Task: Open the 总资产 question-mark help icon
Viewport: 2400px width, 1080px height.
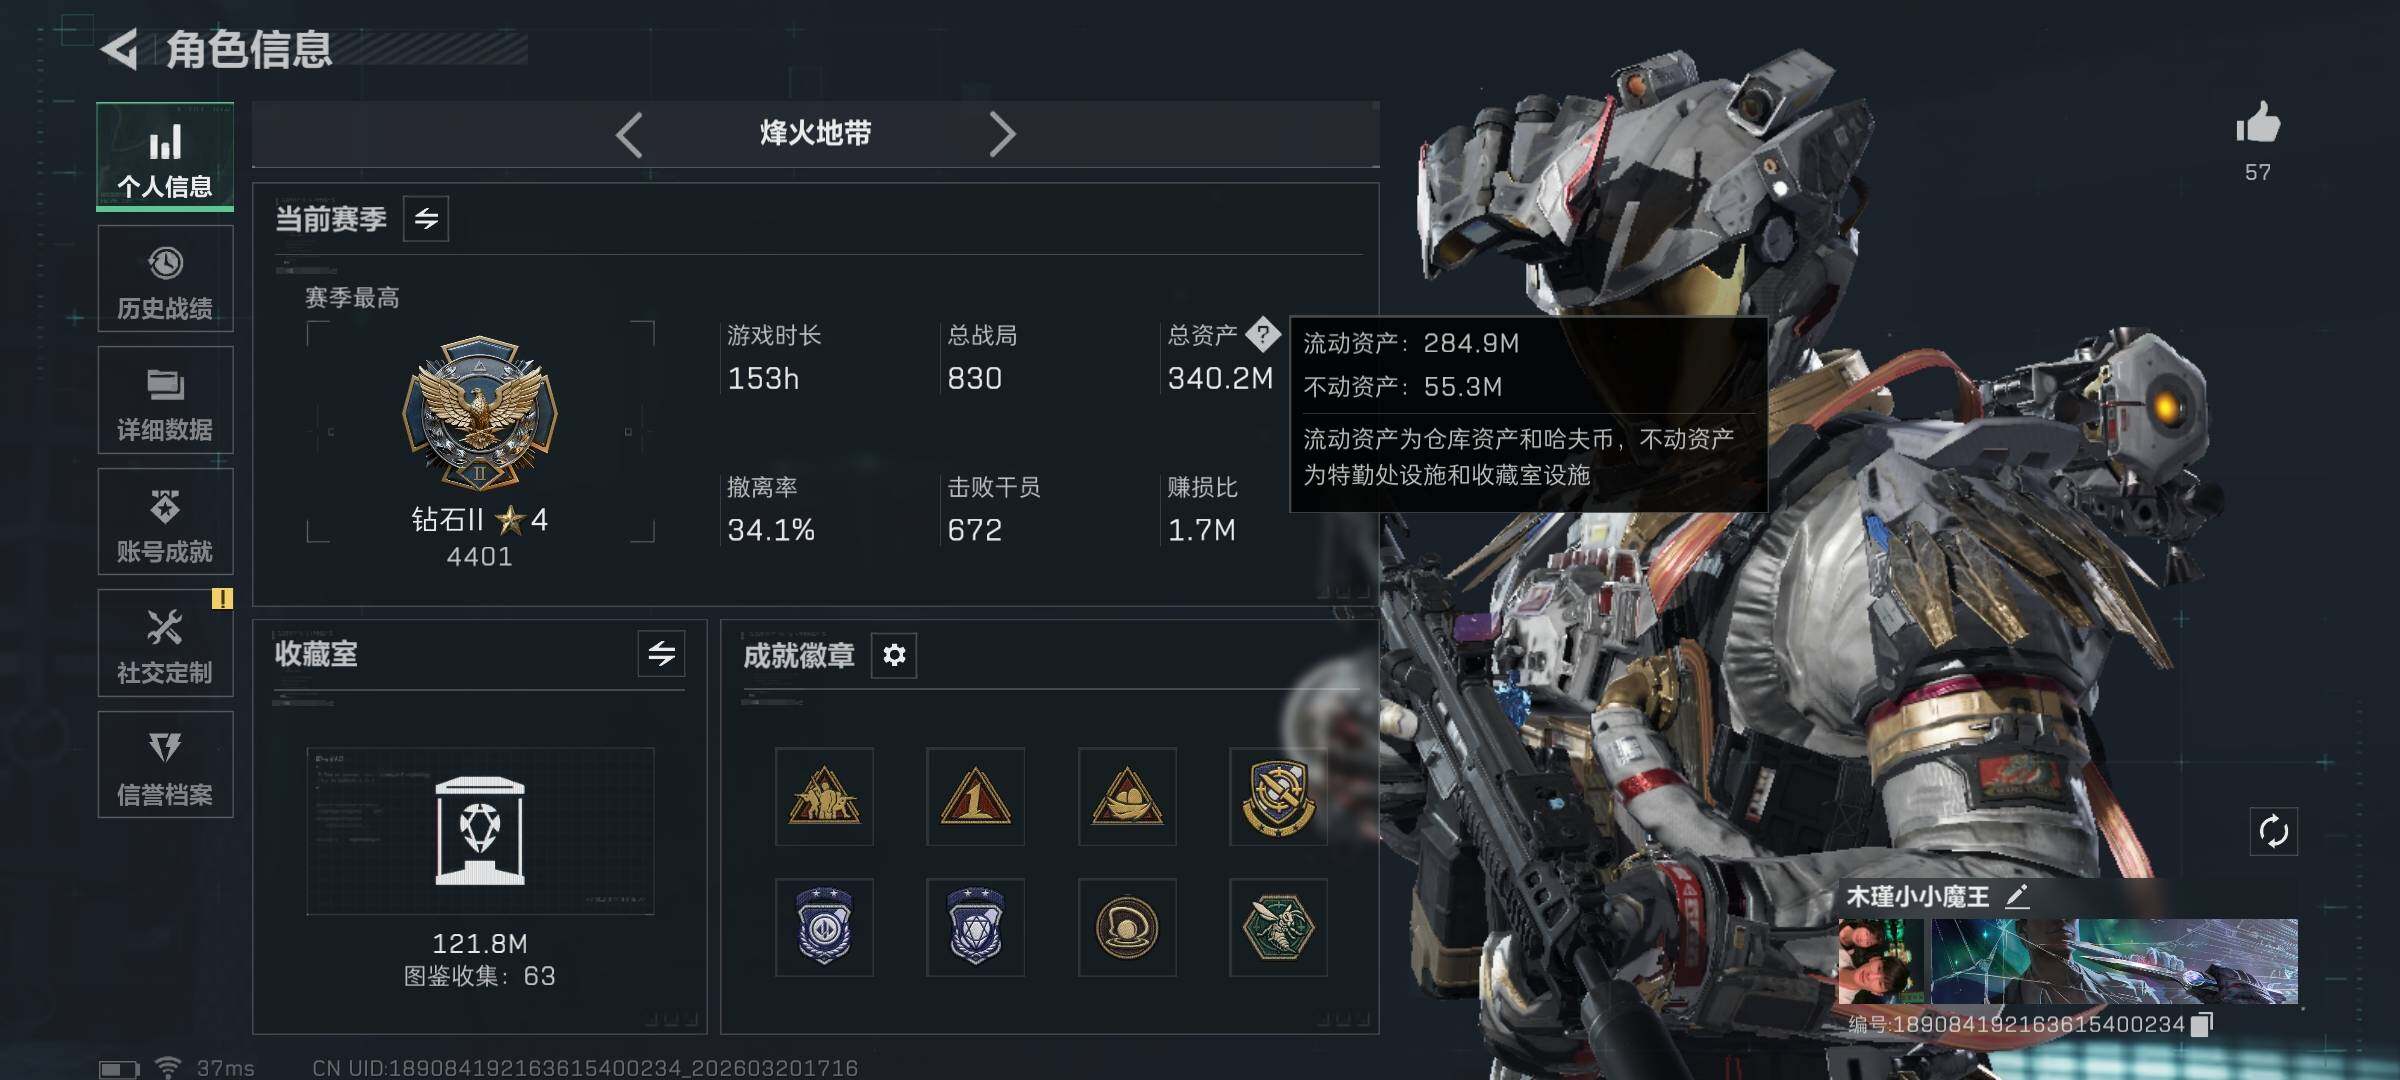Action: 1263,334
